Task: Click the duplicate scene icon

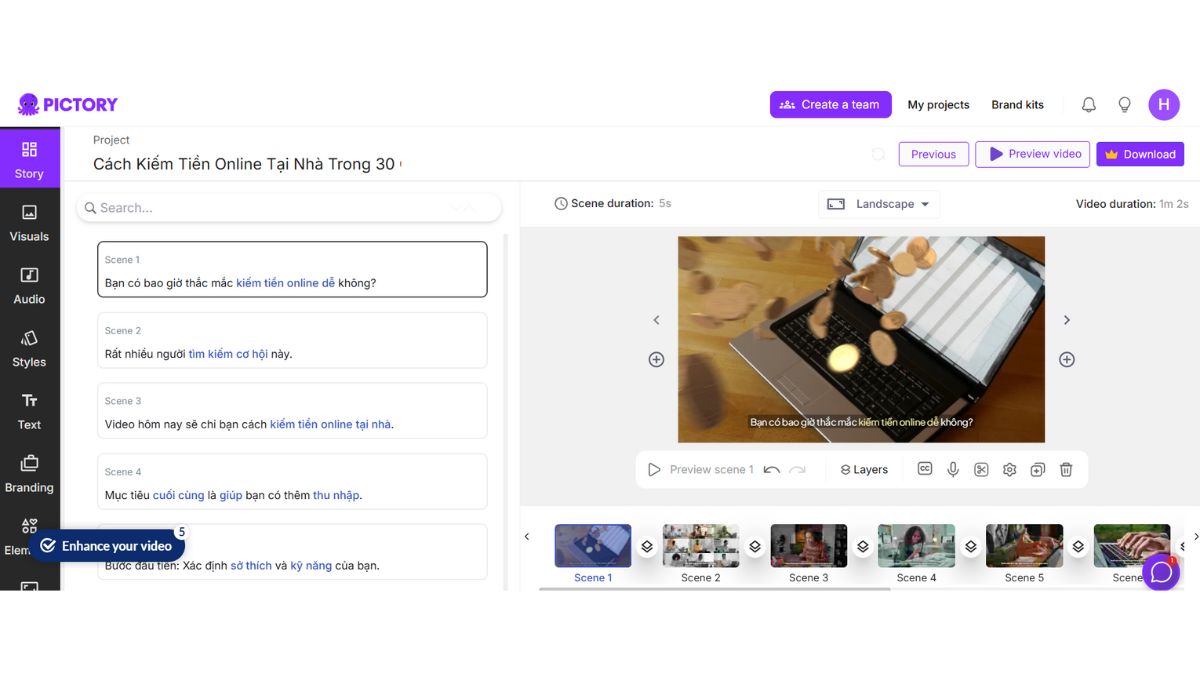Action: (1038, 469)
